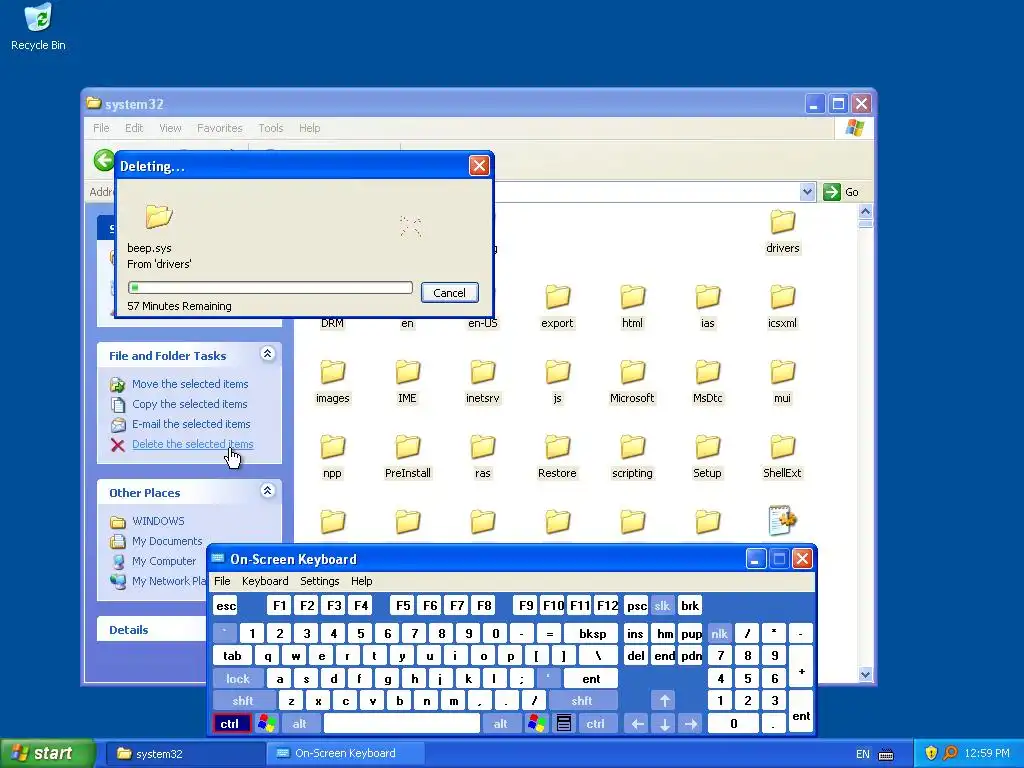The width and height of the screenshot is (1024, 768).
Task: Click the Go button
Action: 841,192
